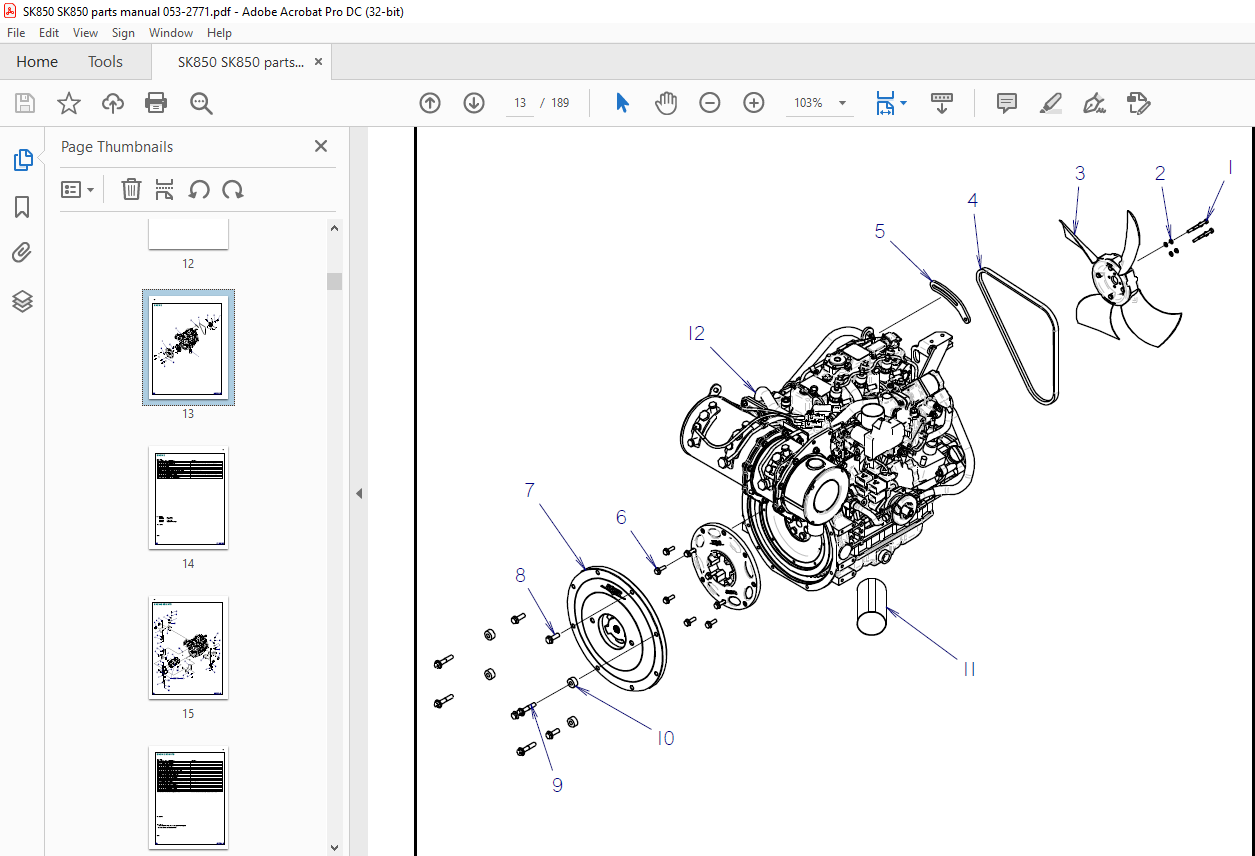Viewport: 1255px width, 856px height.
Task: Switch to the Home tab
Action: (x=37, y=62)
